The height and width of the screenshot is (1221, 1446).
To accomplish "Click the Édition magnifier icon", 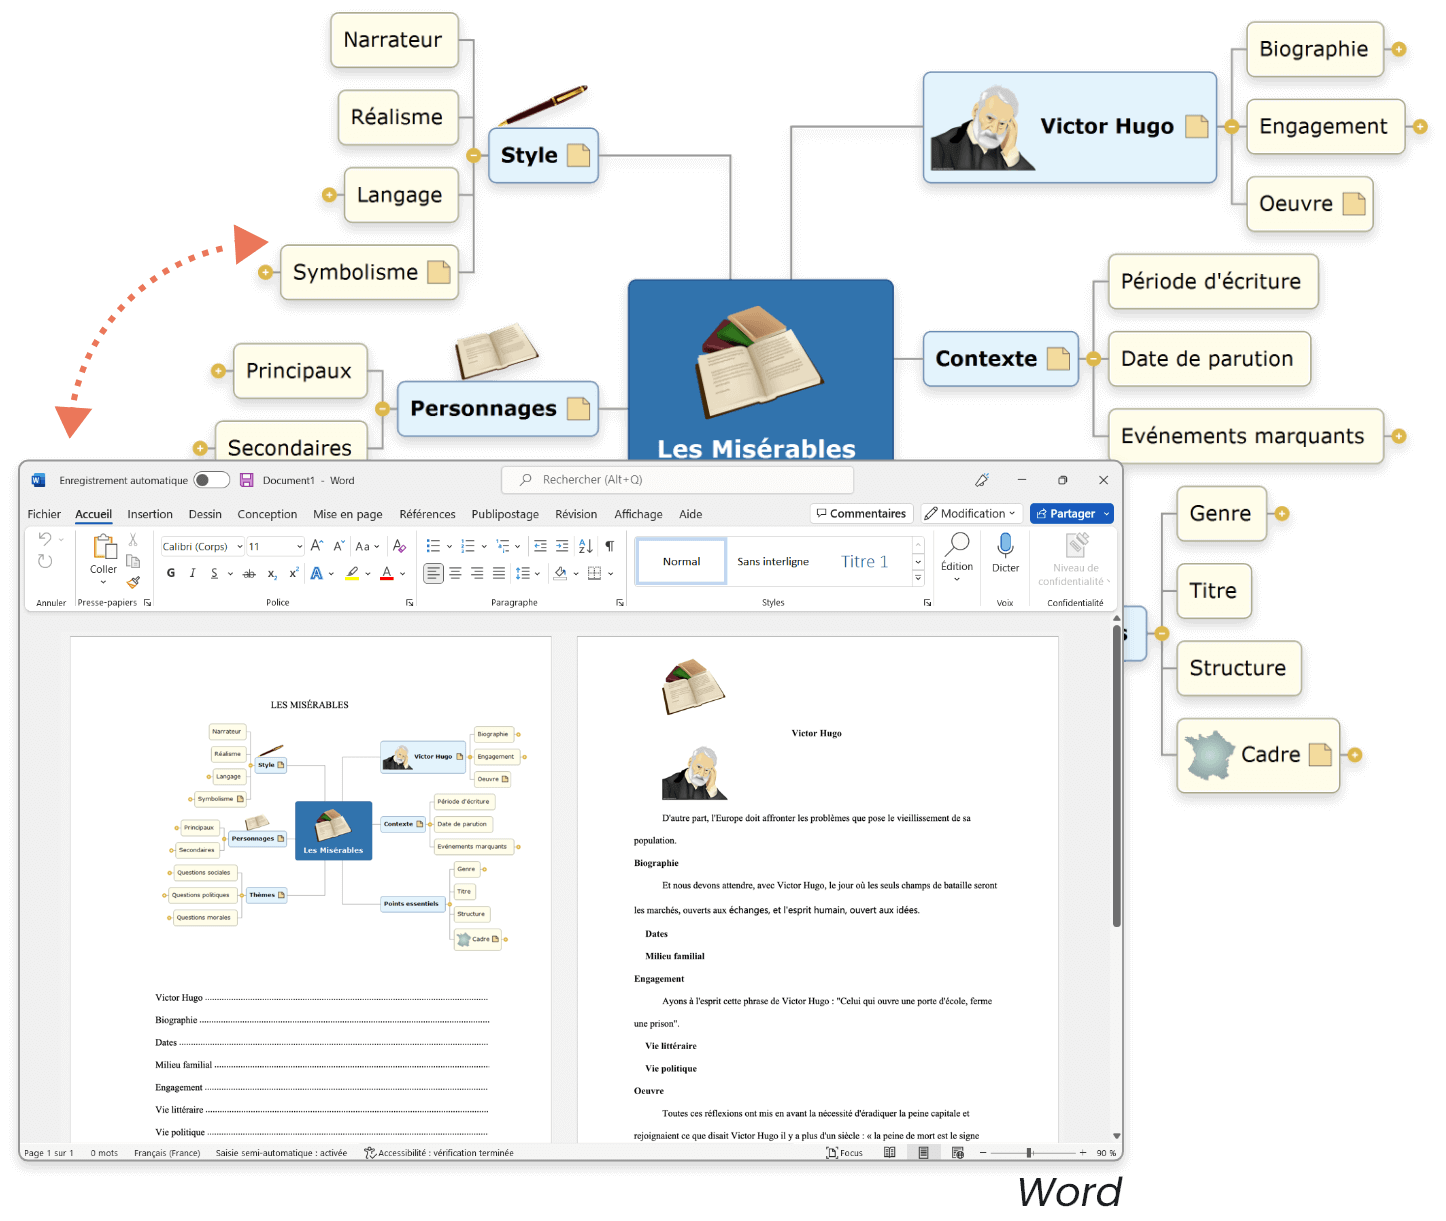I will tap(958, 544).
